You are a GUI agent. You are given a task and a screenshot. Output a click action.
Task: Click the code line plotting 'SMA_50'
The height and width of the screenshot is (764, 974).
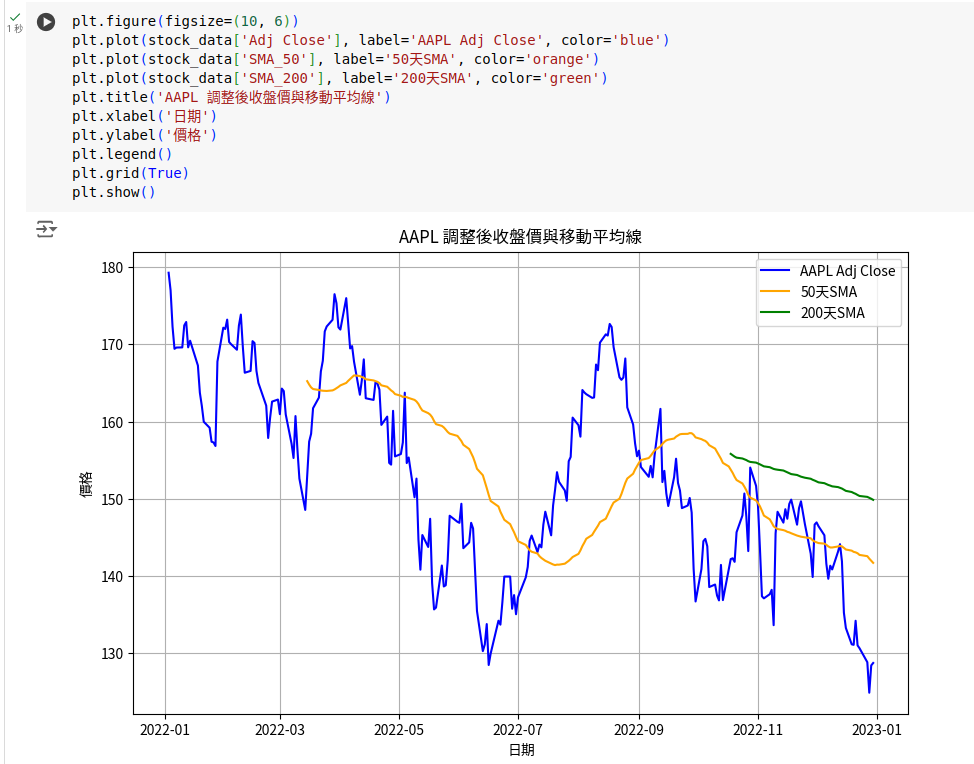click(335, 59)
